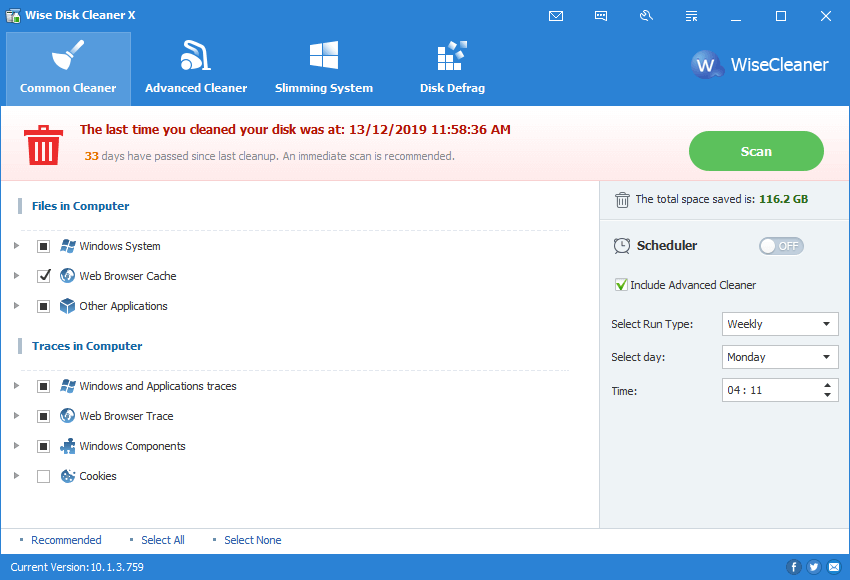850x580 pixels.
Task: Open the Facebook icon in status bar
Action: [794, 567]
